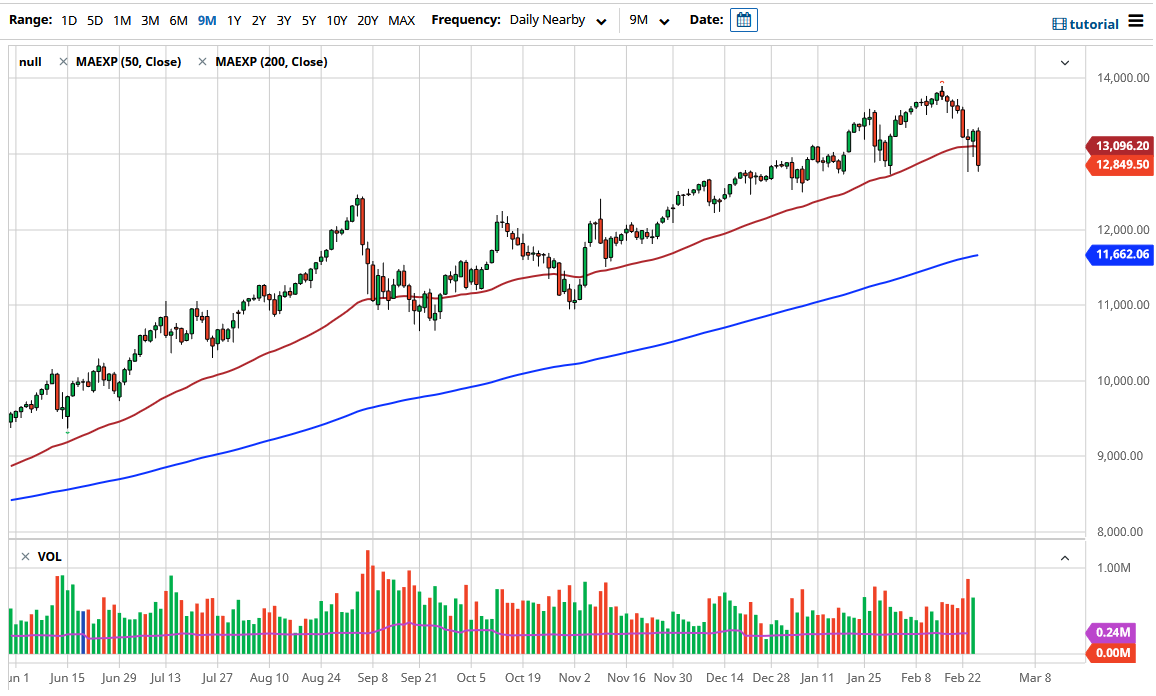Select the 5D range option
1156x696 pixels.
(95, 20)
